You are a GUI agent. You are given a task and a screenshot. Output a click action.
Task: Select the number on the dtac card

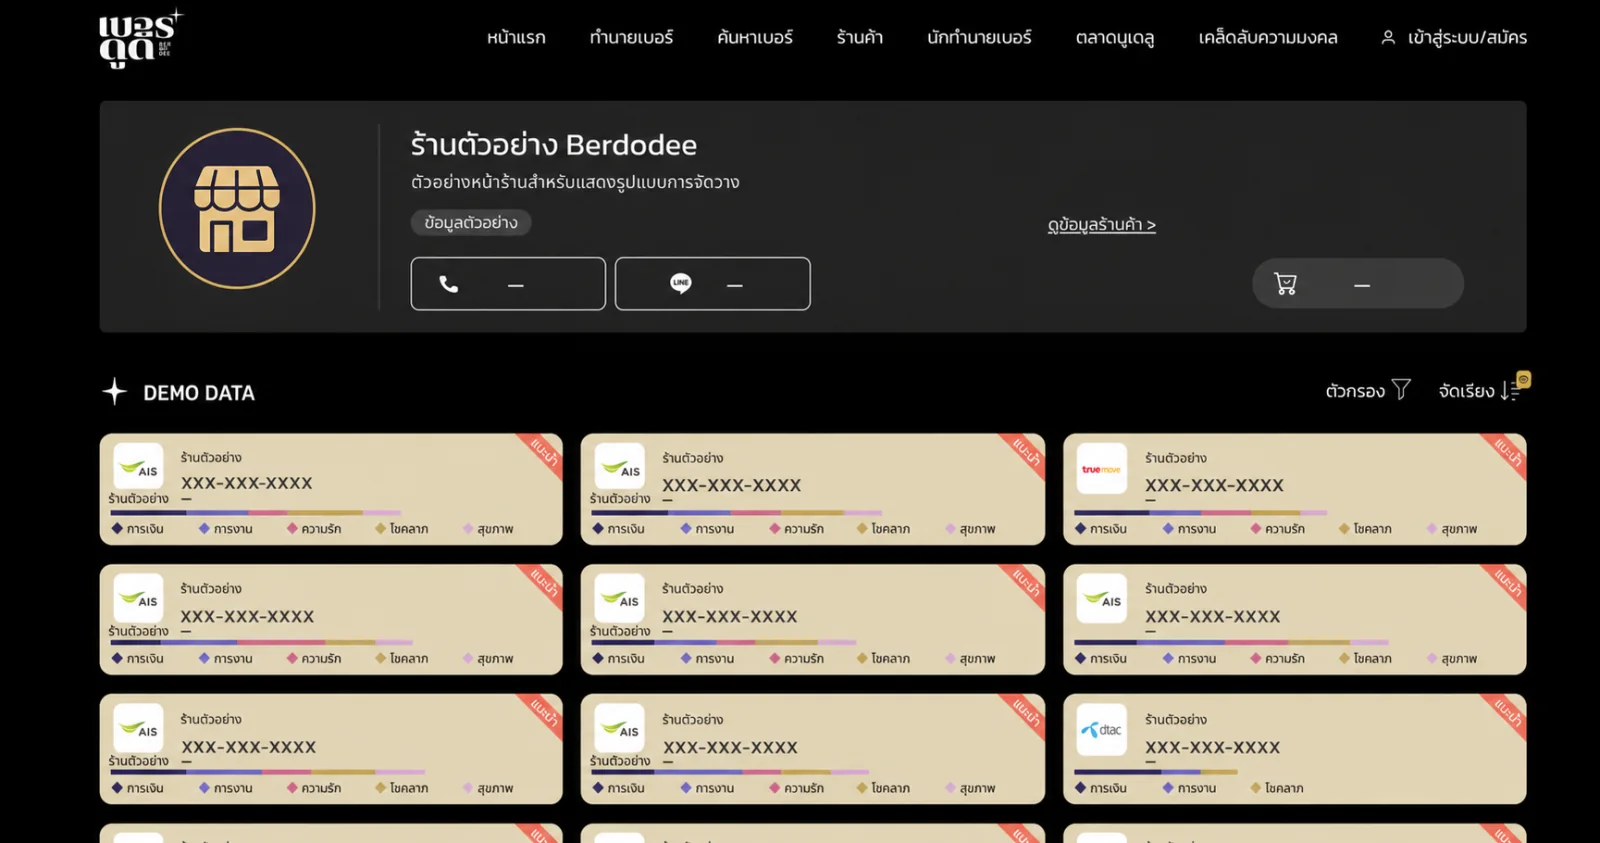click(x=1212, y=747)
